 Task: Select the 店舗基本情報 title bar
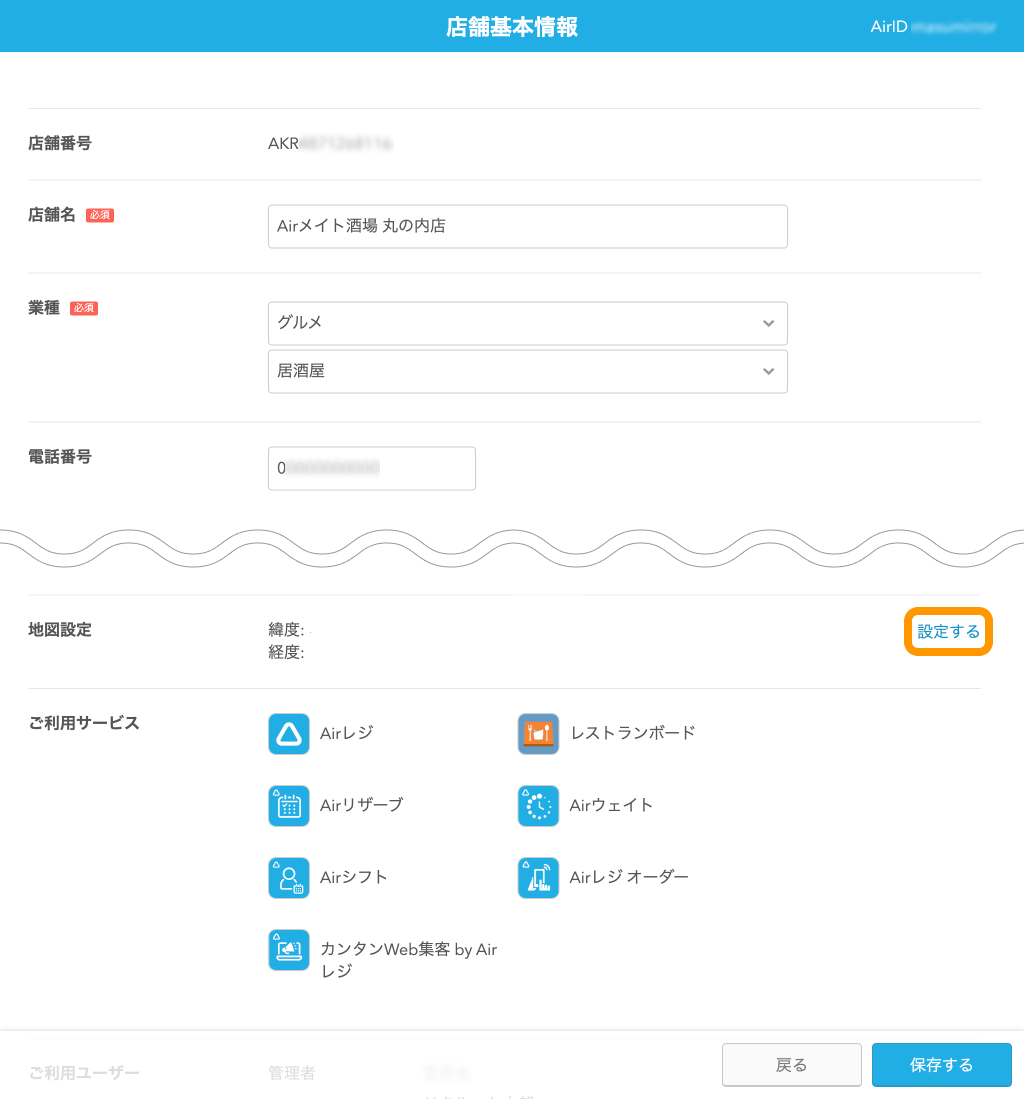pos(512,26)
